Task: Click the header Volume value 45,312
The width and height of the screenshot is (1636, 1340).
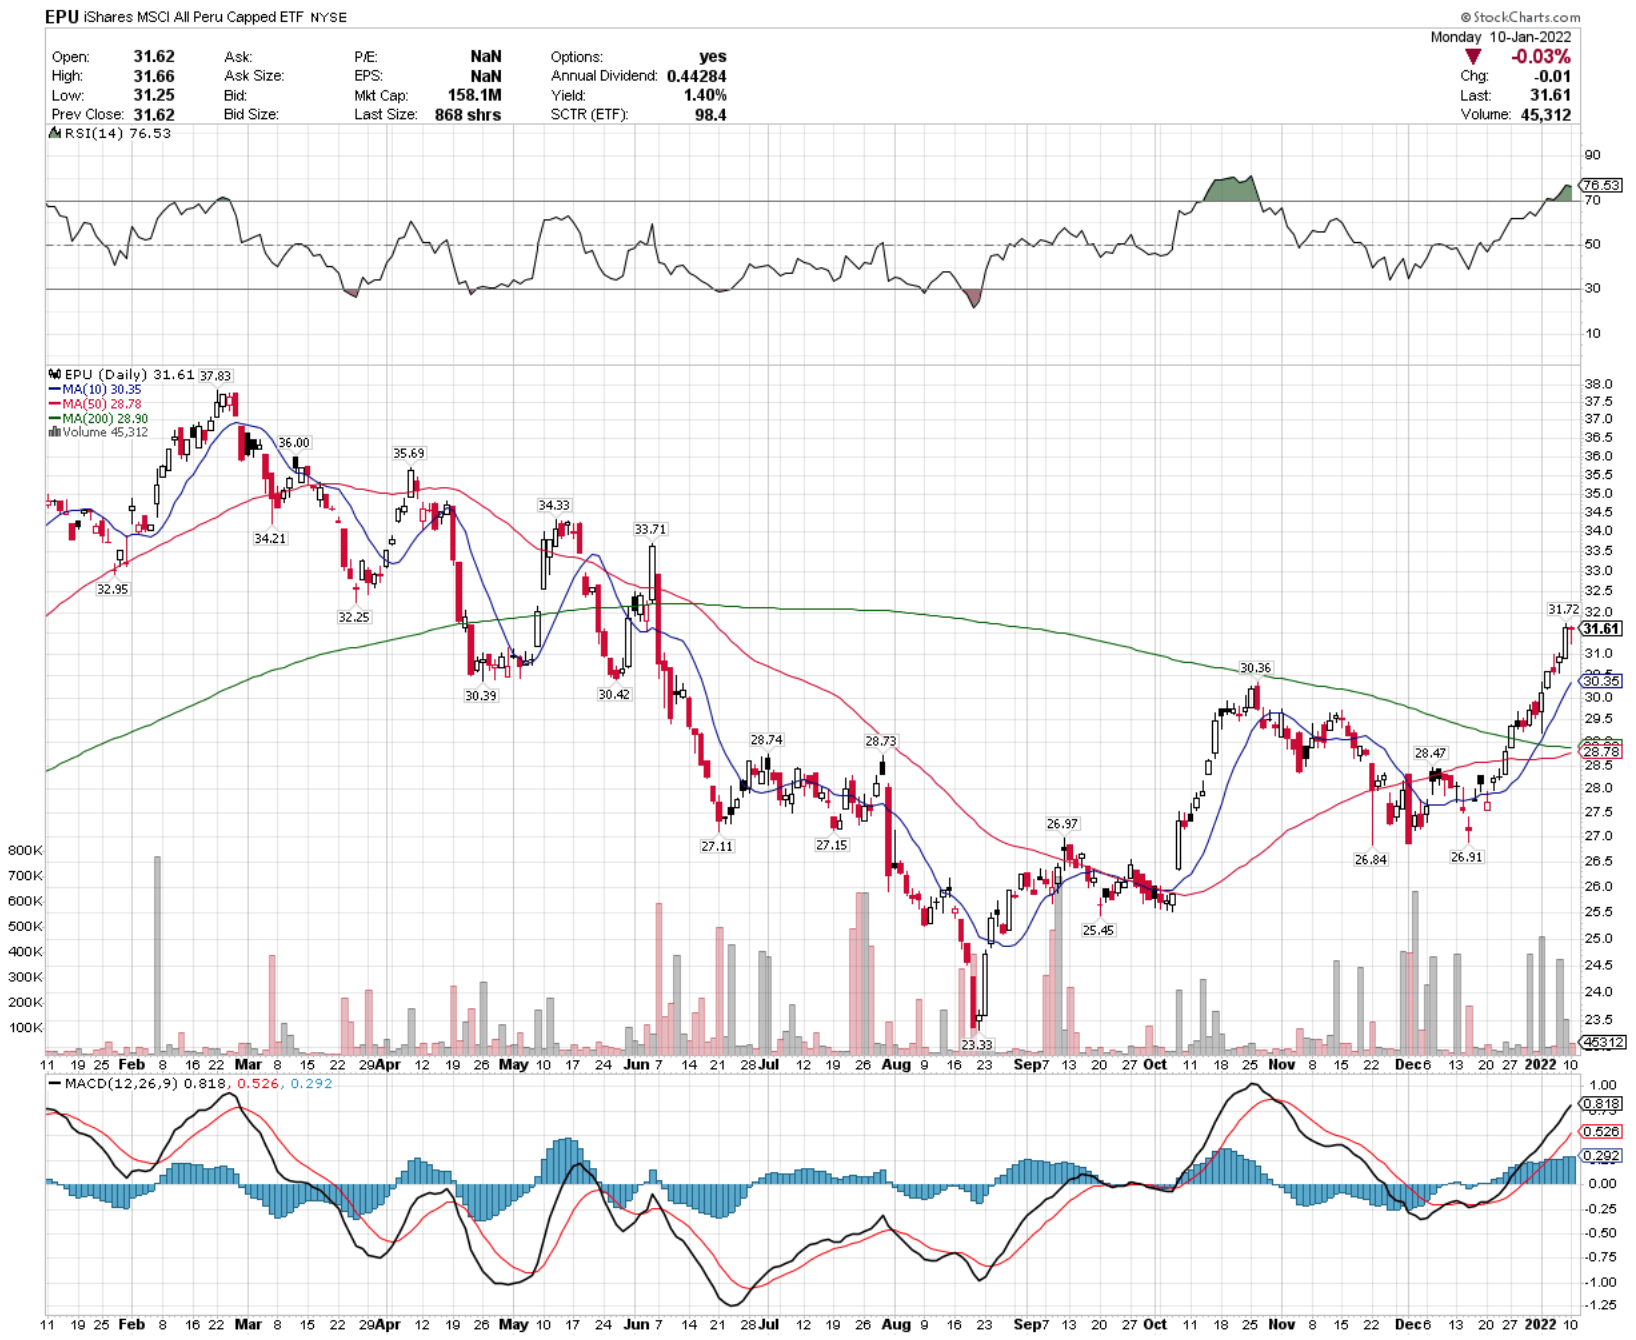Action: (1545, 114)
